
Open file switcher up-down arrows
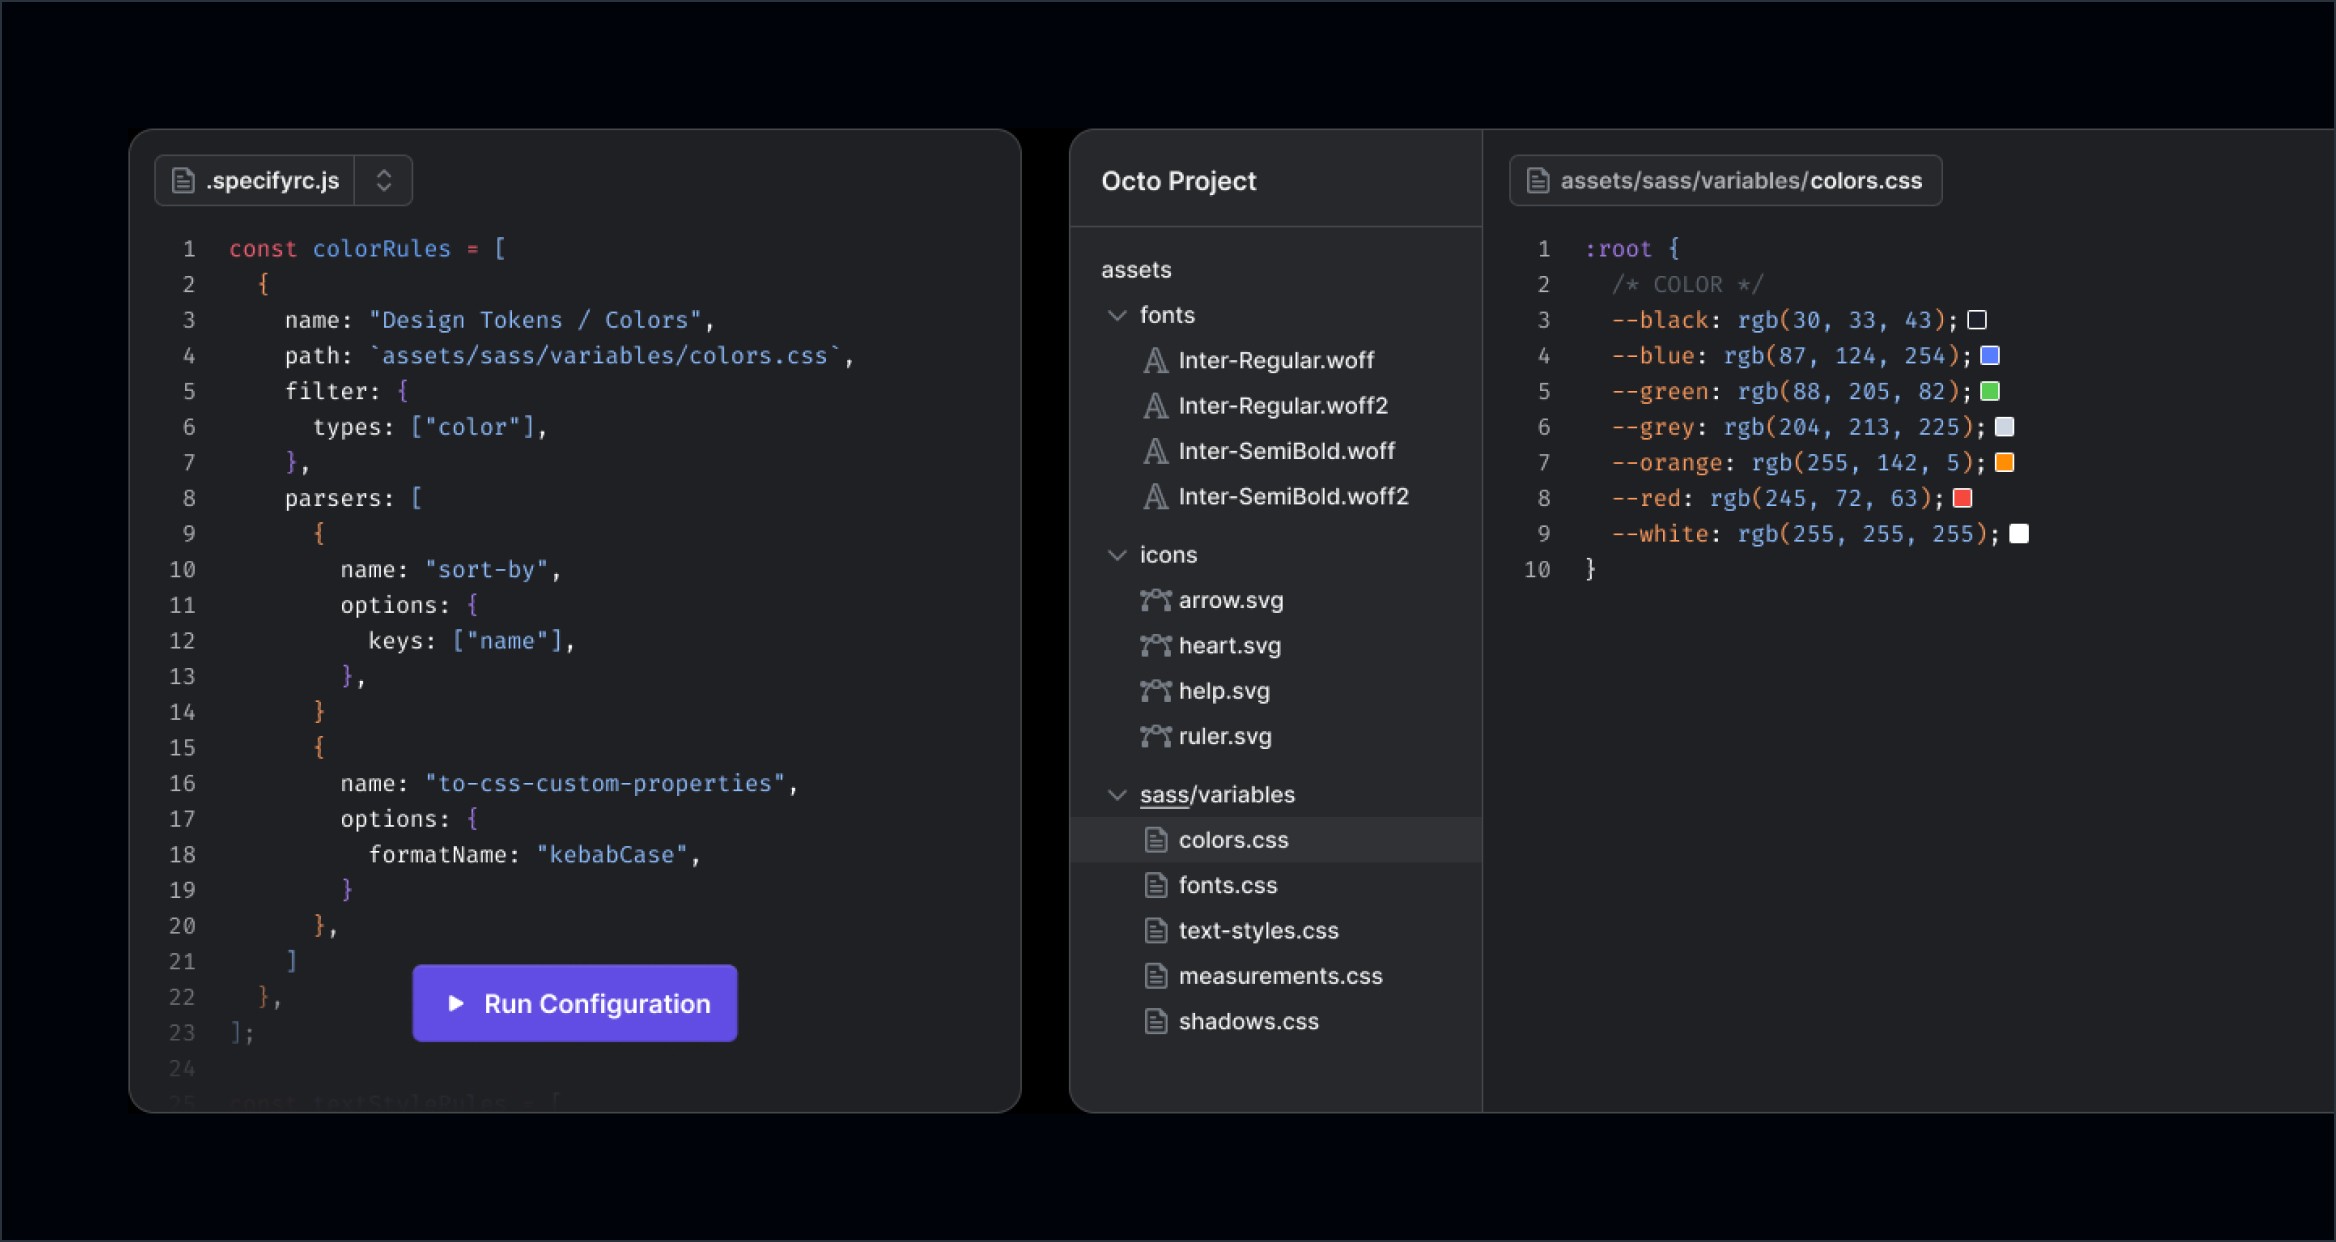coord(383,181)
